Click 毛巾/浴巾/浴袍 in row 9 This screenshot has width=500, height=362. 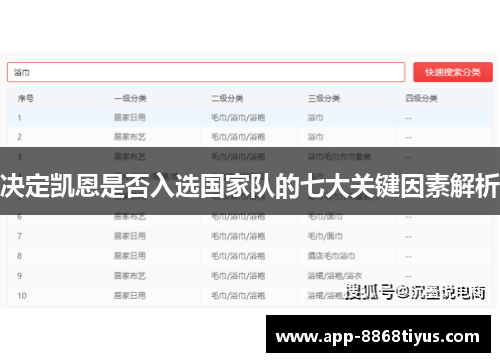[238, 275]
